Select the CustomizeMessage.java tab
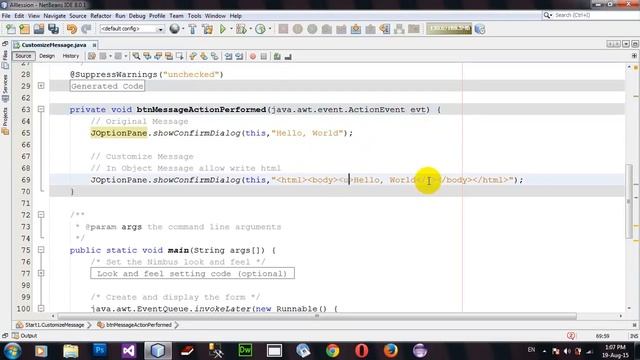Viewport: 640px width, 360px height. point(53,45)
